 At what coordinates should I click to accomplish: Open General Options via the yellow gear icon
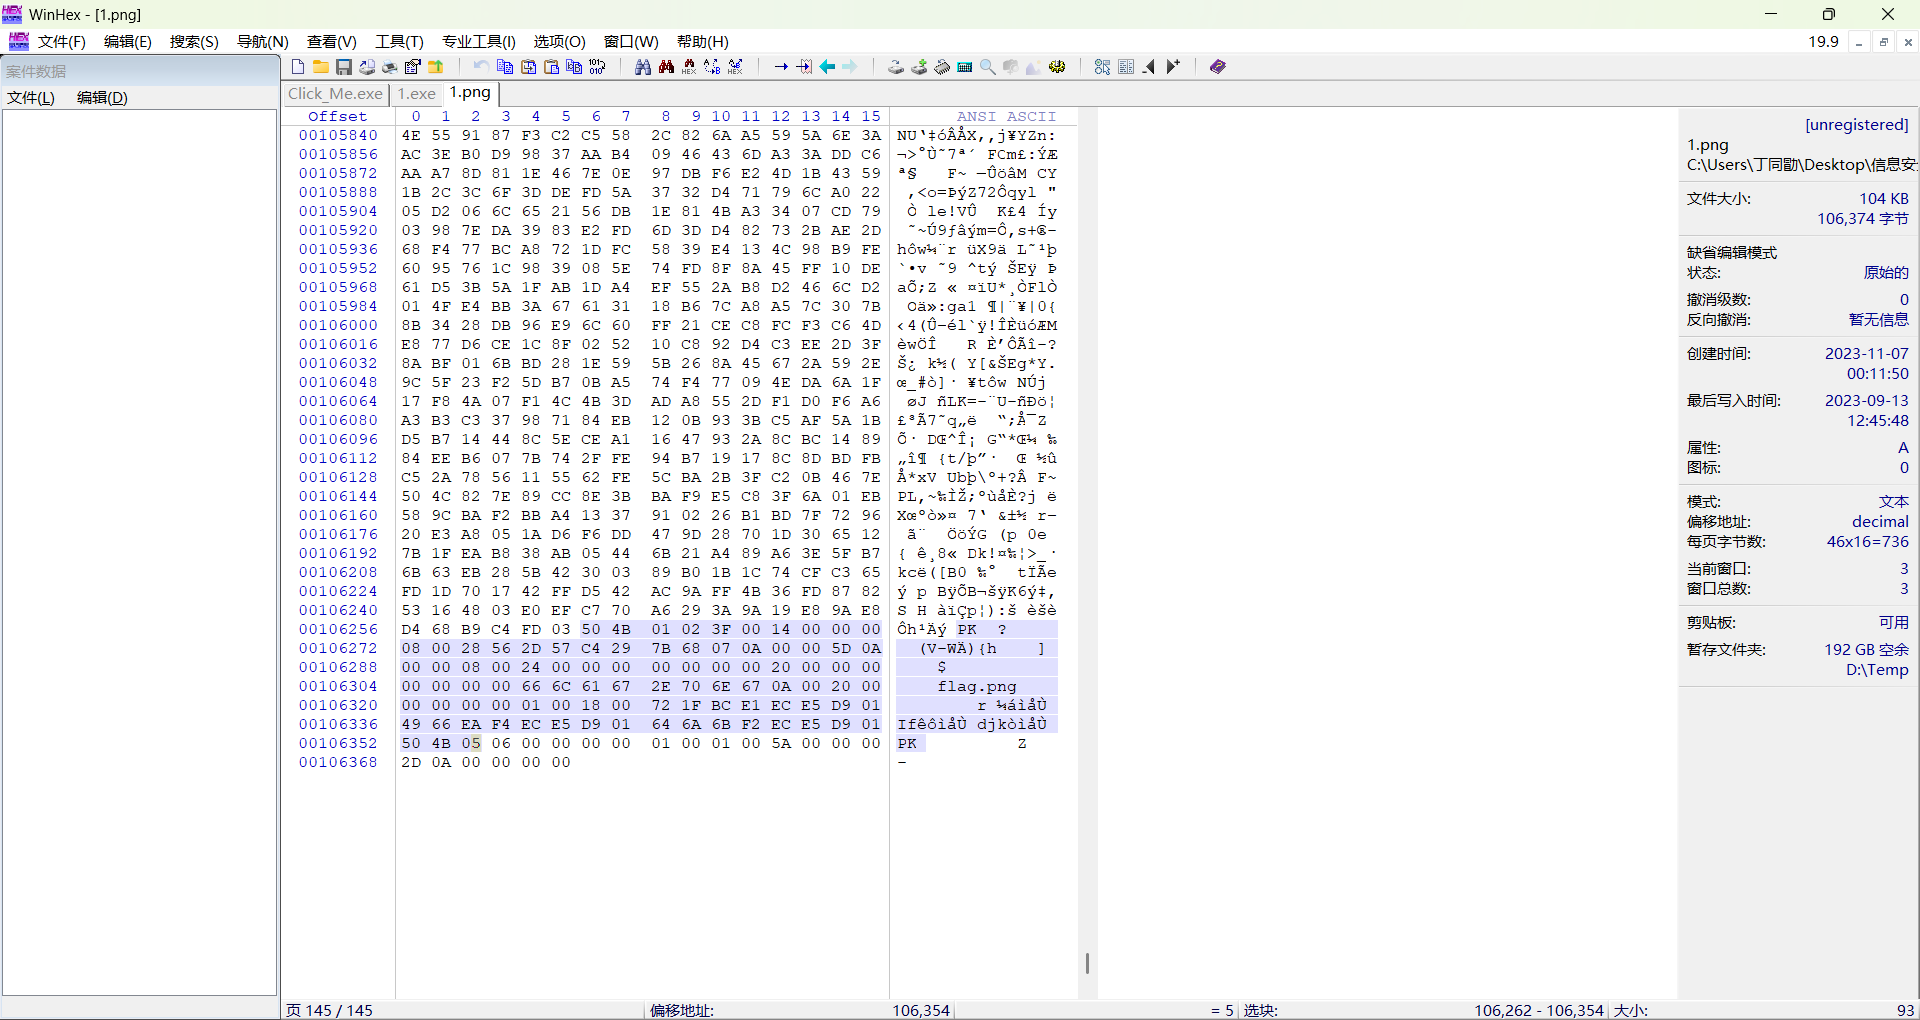pyautogui.click(x=1057, y=67)
